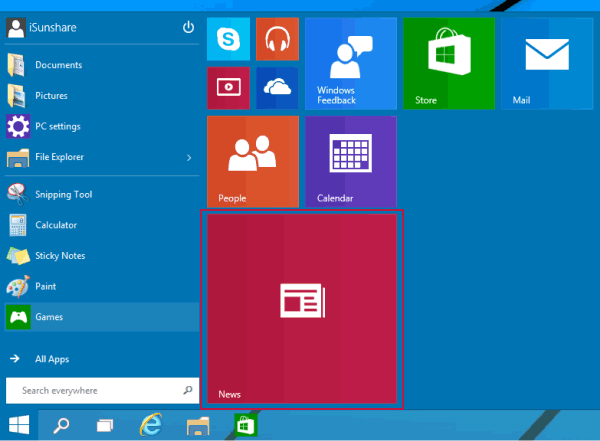The width and height of the screenshot is (600, 441).
Task: Click the iSunshare user avatar
Action: click(x=16, y=28)
